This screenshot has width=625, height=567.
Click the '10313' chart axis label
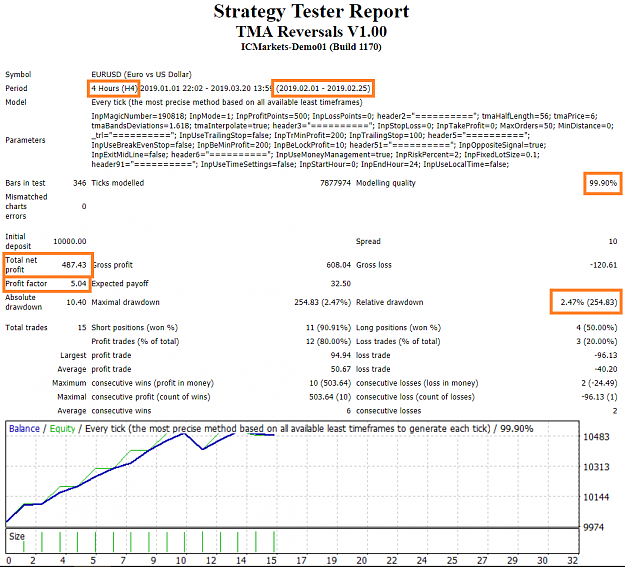coord(596,467)
